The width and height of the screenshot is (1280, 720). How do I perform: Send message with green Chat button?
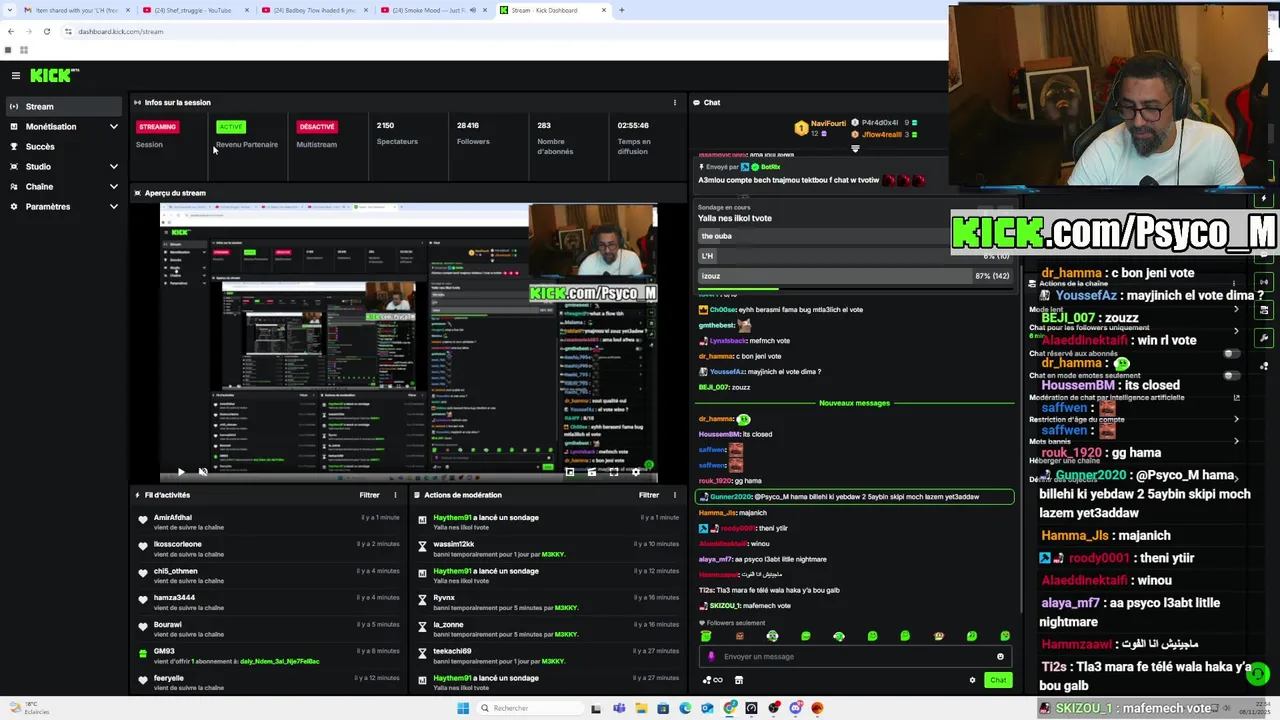click(998, 680)
